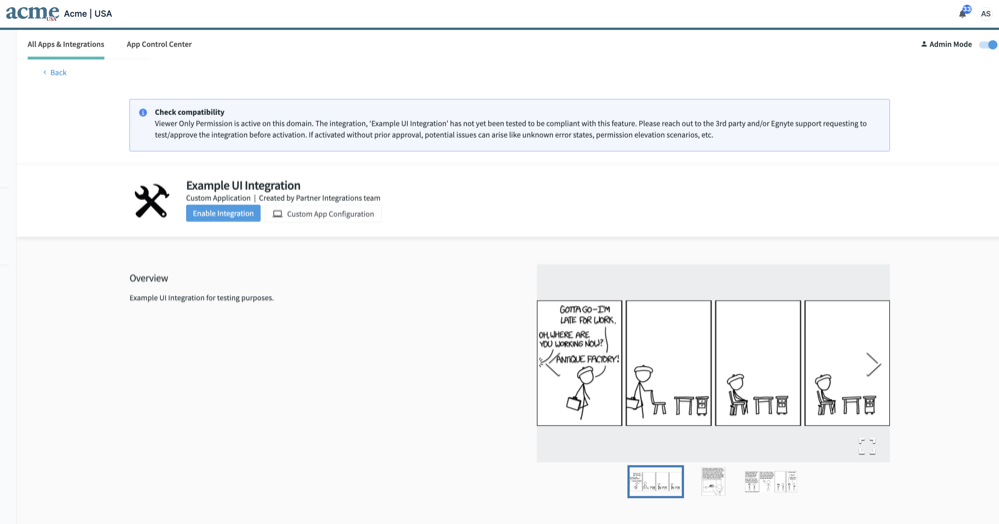The height and width of the screenshot is (524, 999).
Task: Select the second carousel thumbnail
Action: 713,481
